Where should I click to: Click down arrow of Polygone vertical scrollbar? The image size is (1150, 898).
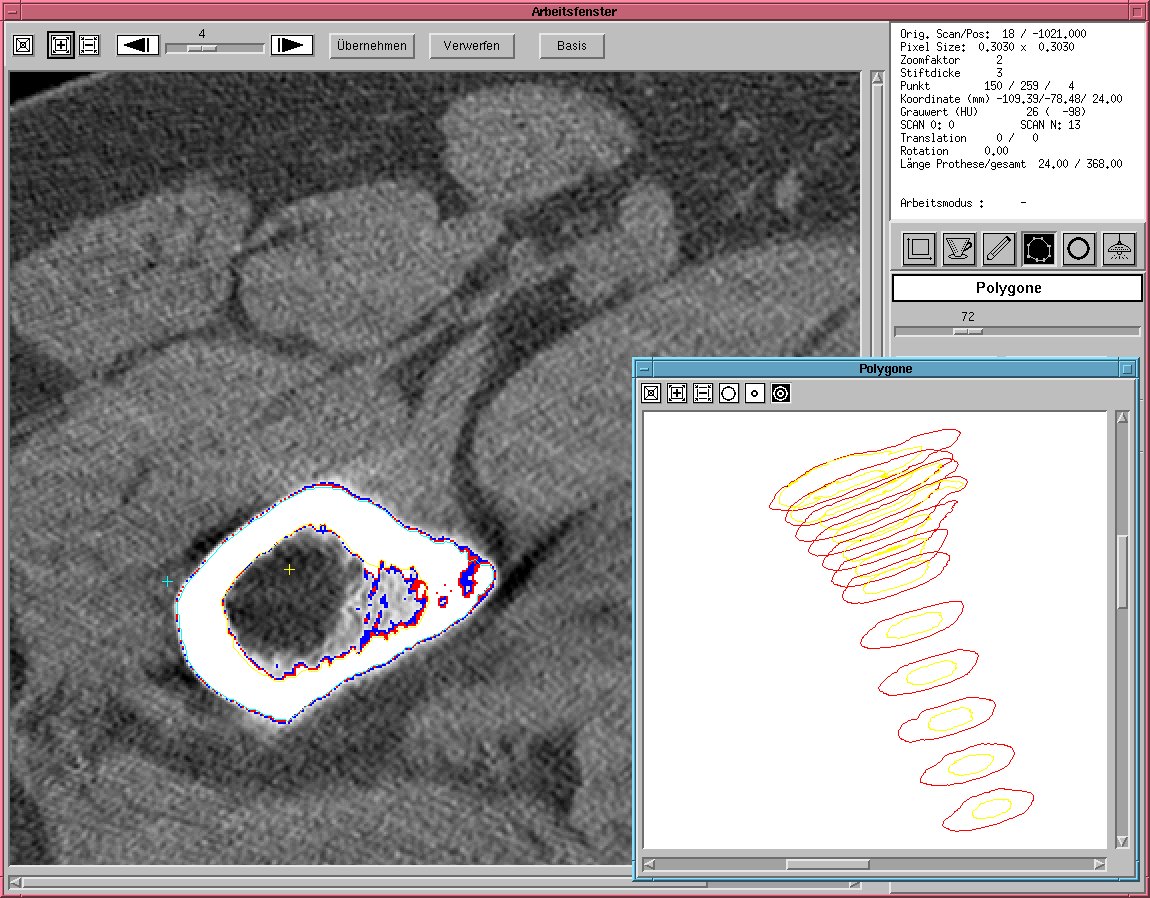(1122, 841)
